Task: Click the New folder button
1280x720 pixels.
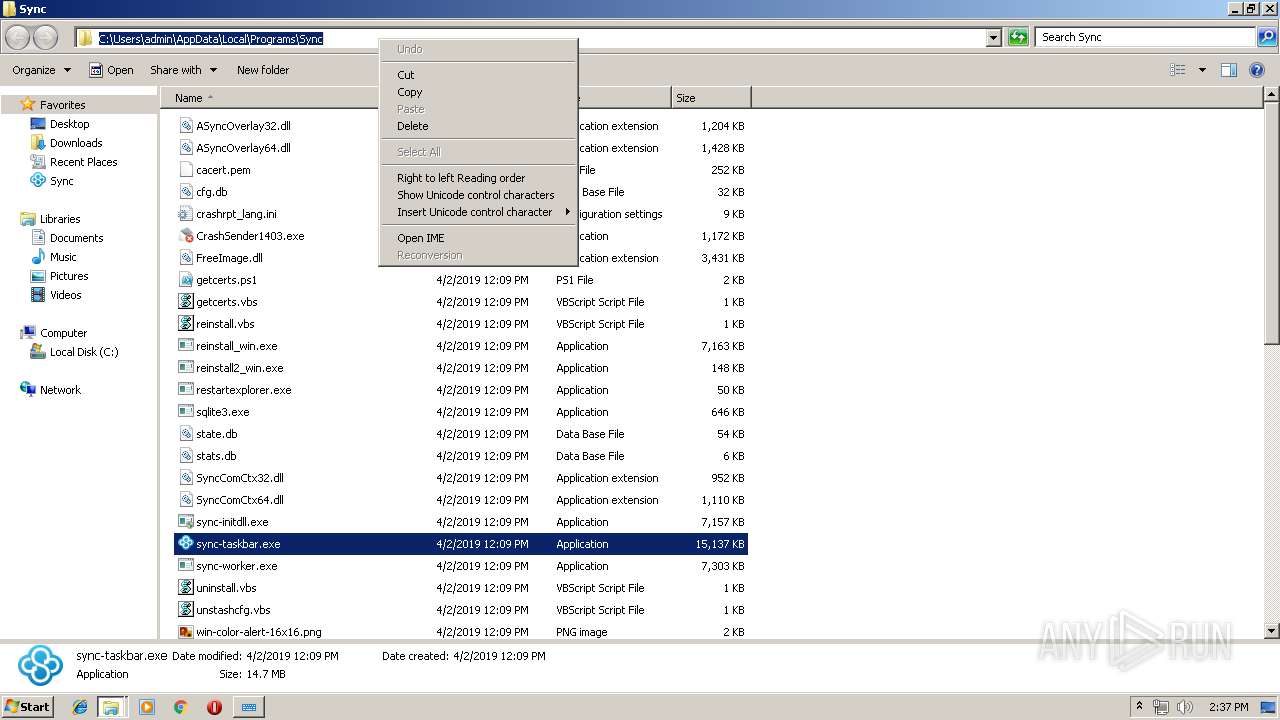Action: (x=263, y=70)
